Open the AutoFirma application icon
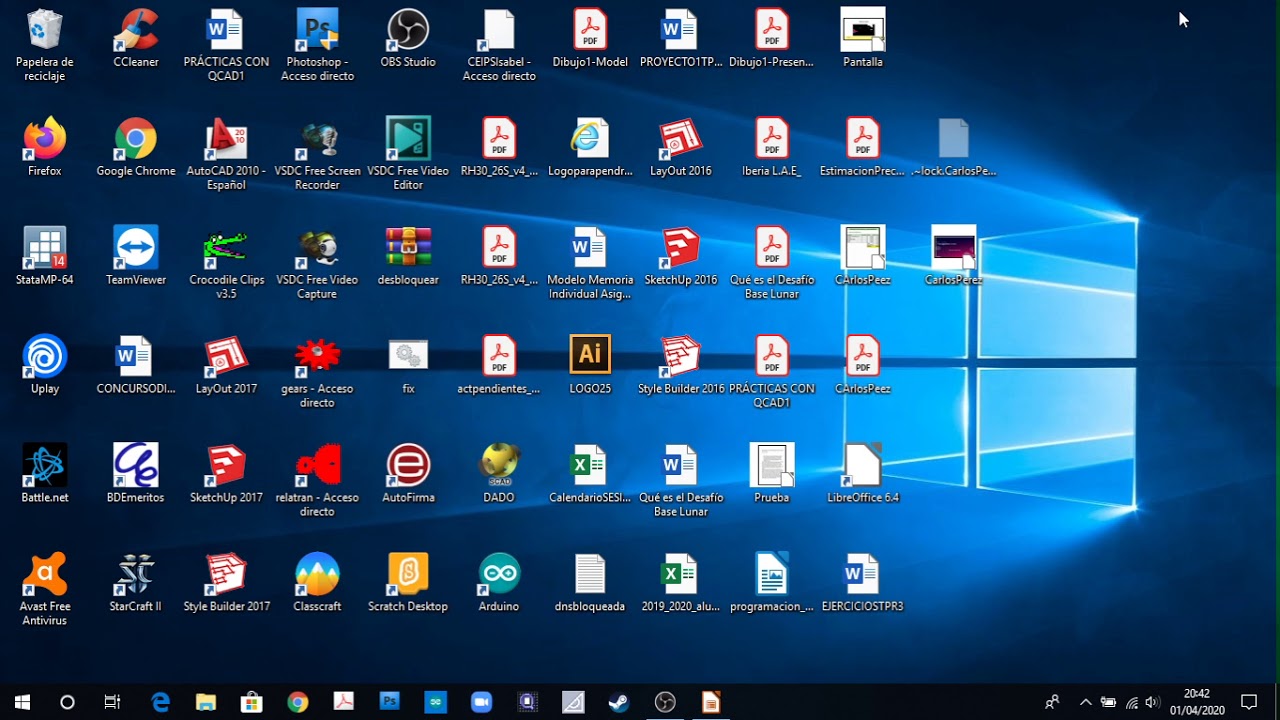The width and height of the screenshot is (1280, 720). click(408, 466)
